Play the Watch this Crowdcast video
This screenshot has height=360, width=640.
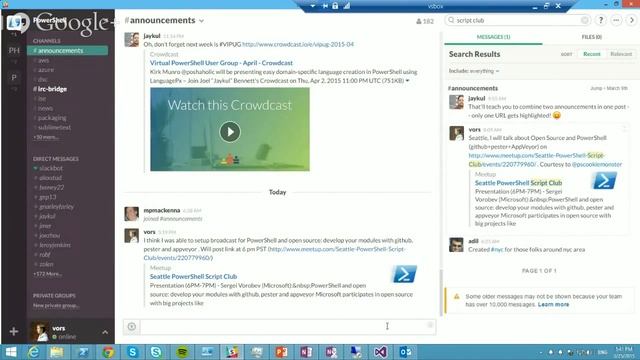[230, 132]
